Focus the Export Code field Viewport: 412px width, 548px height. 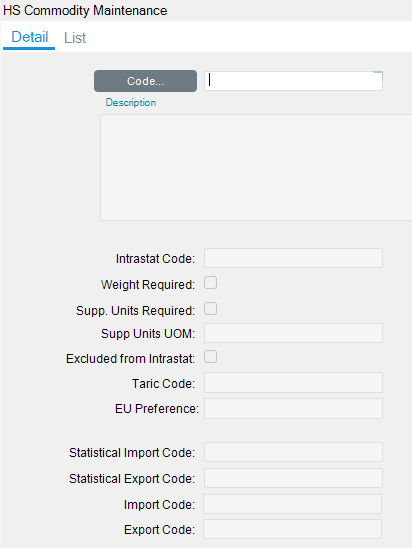point(292,529)
